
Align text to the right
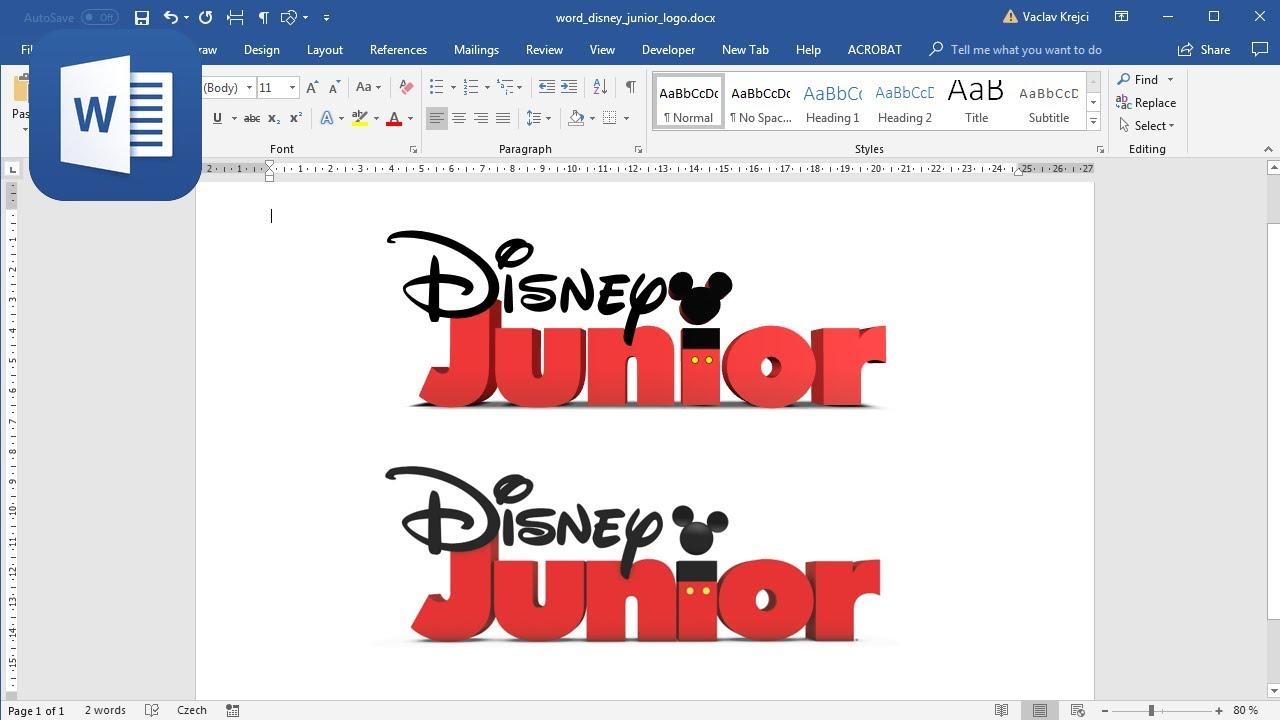click(481, 118)
